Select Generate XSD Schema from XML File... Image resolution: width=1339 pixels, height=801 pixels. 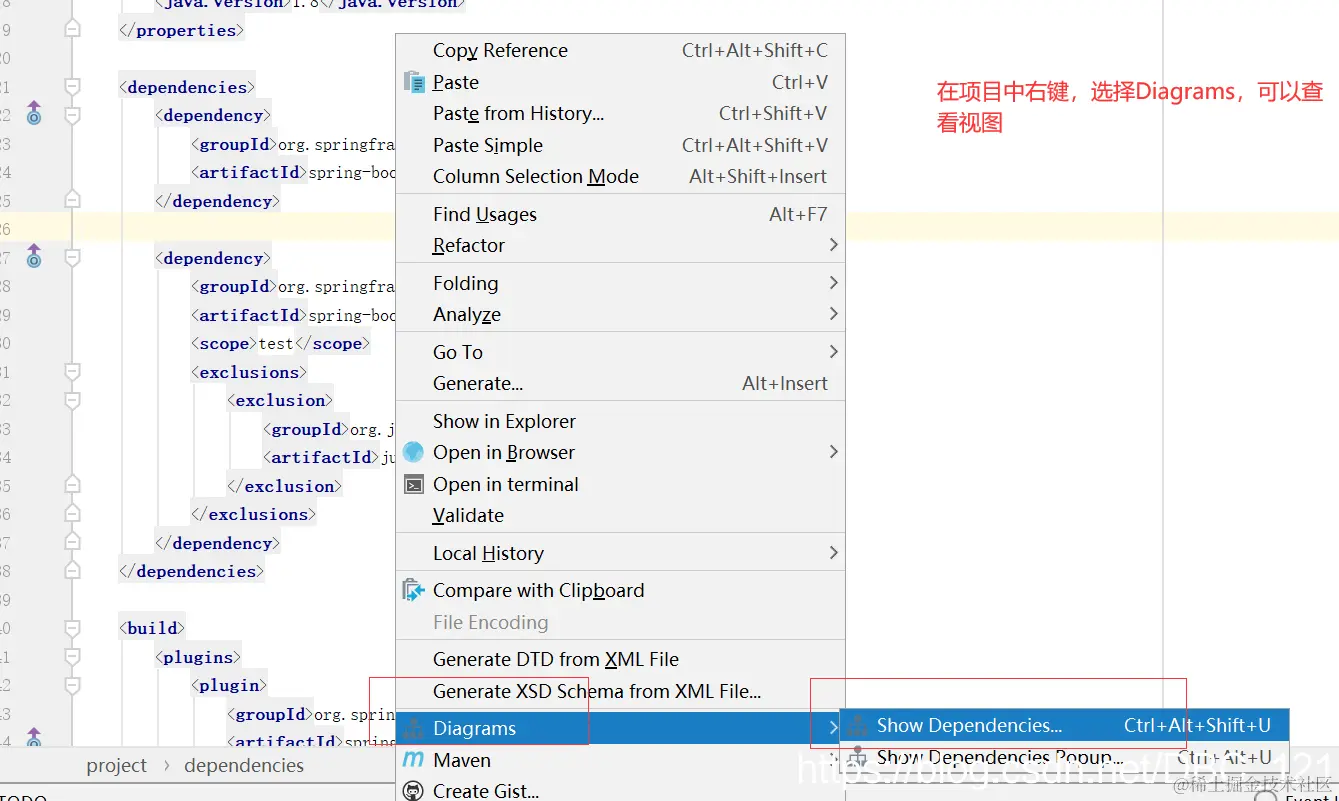(621, 691)
